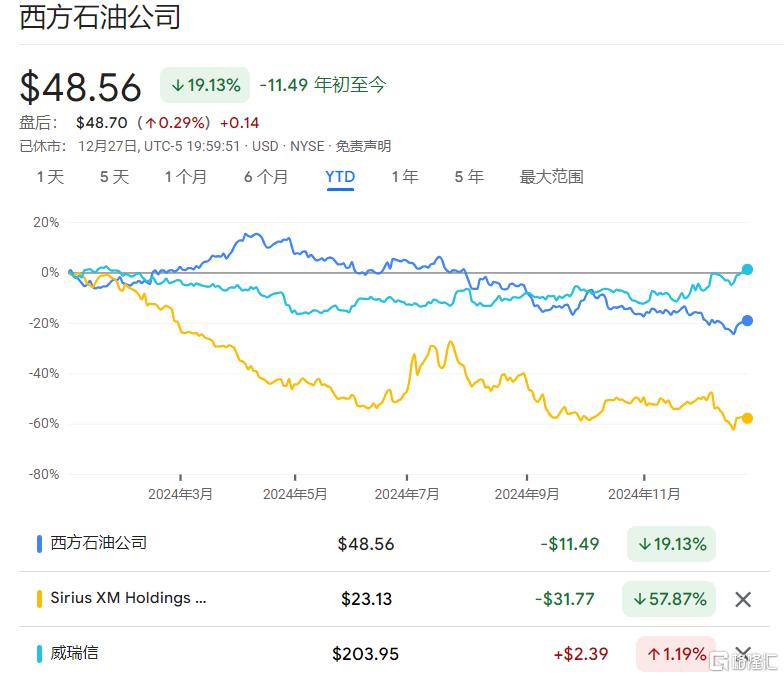This screenshot has height=678, width=784.
Task: Show the 1个月 chart range
Action: [186, 177]
